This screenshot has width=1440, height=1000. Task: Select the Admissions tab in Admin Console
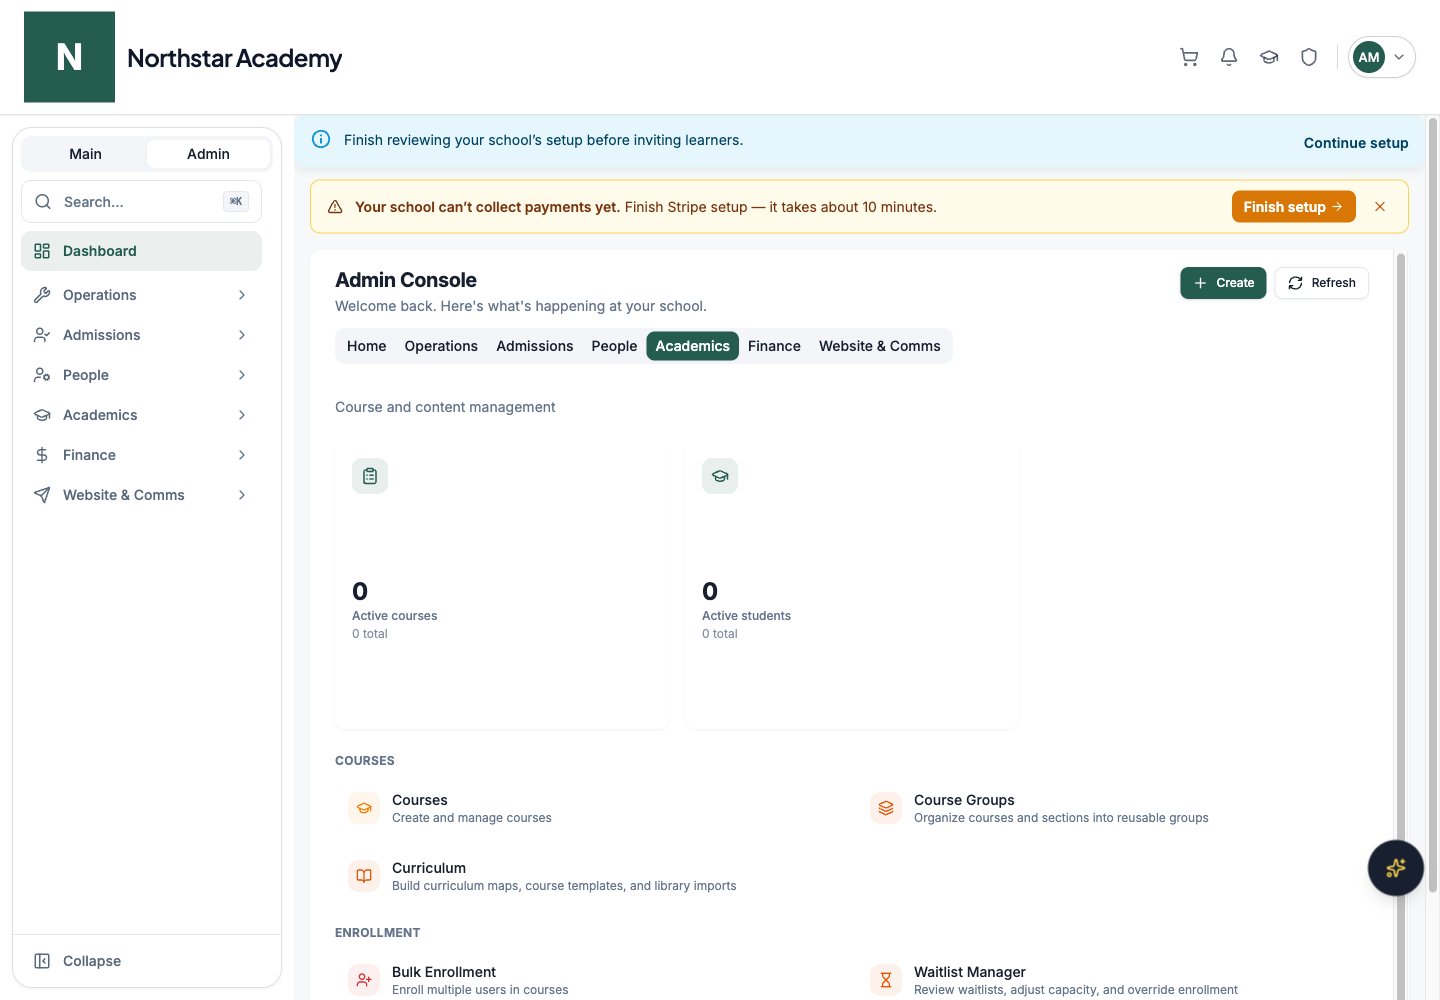tap(535, 346)
